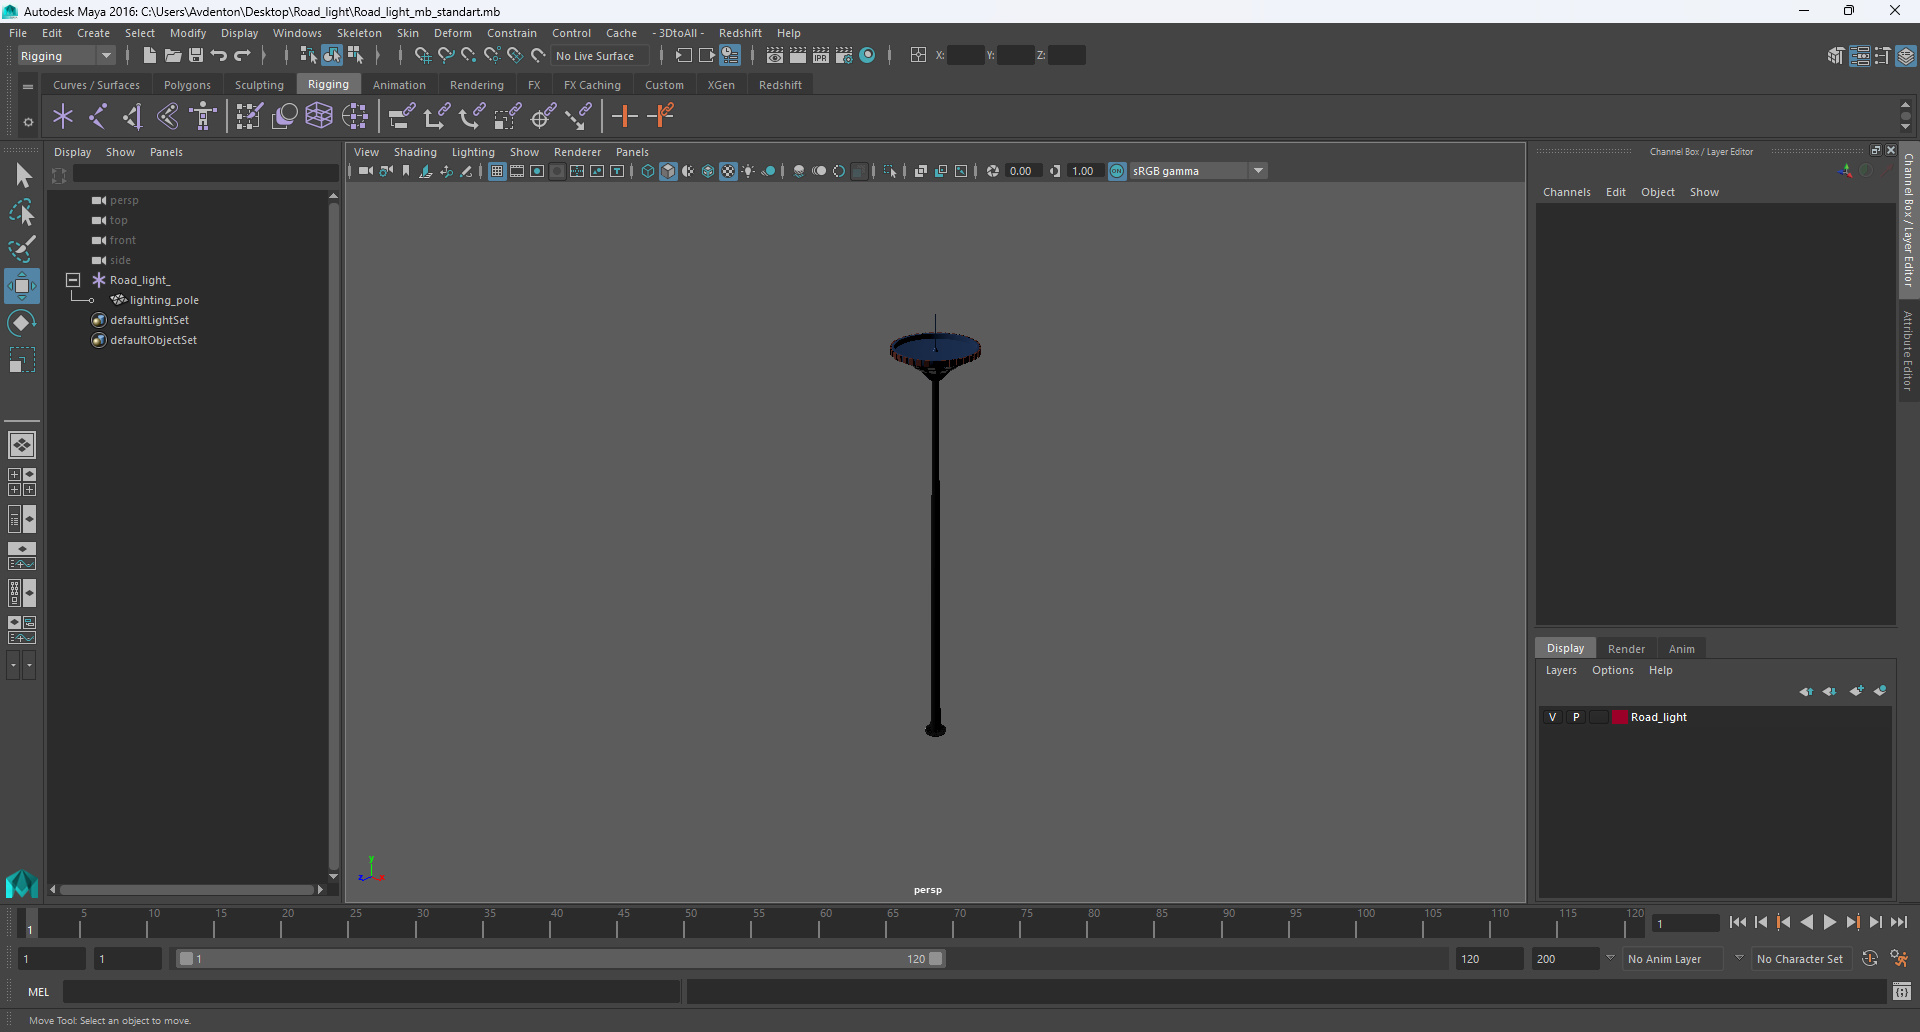The width and height of the screenshot is (1920, 1032).
Task: Open the shelf tab selector menu icon
Action: pyautogui.click(x=28, y=86)
